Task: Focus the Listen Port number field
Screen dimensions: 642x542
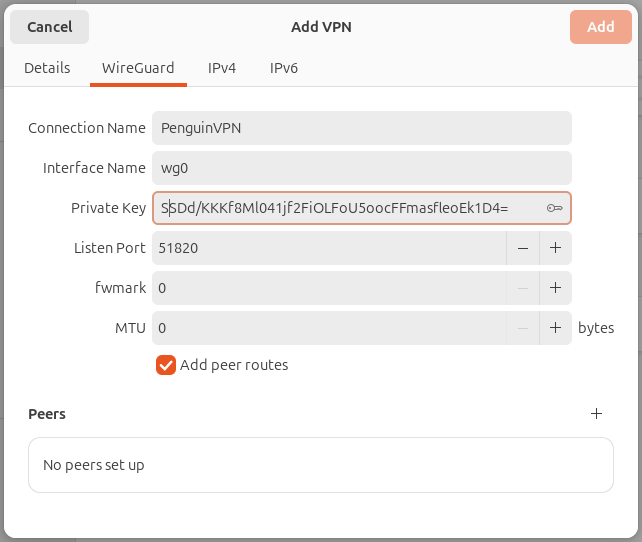Action: tap(330, 248)
